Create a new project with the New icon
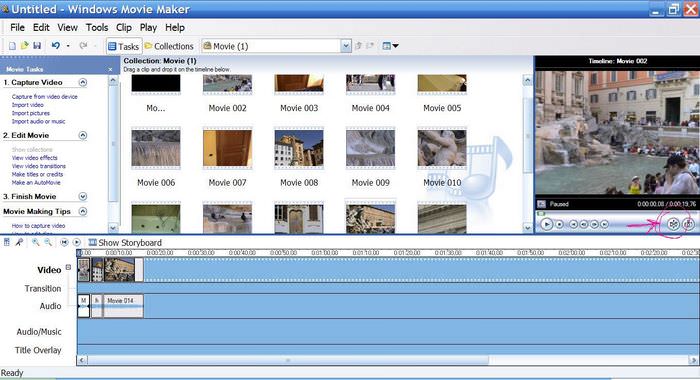700x380 pixels. [12, 46]
